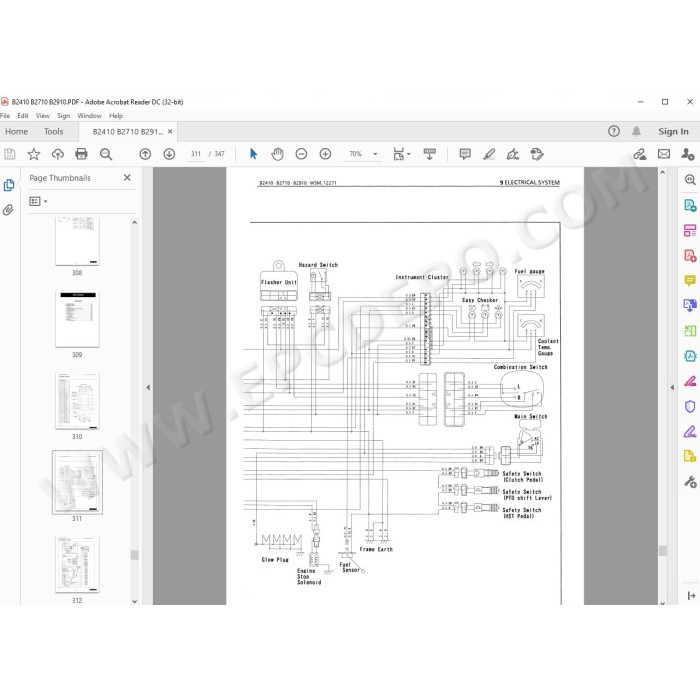700x700 pixels.
Task: Open the Organize Pages tool
Action: 690,230
